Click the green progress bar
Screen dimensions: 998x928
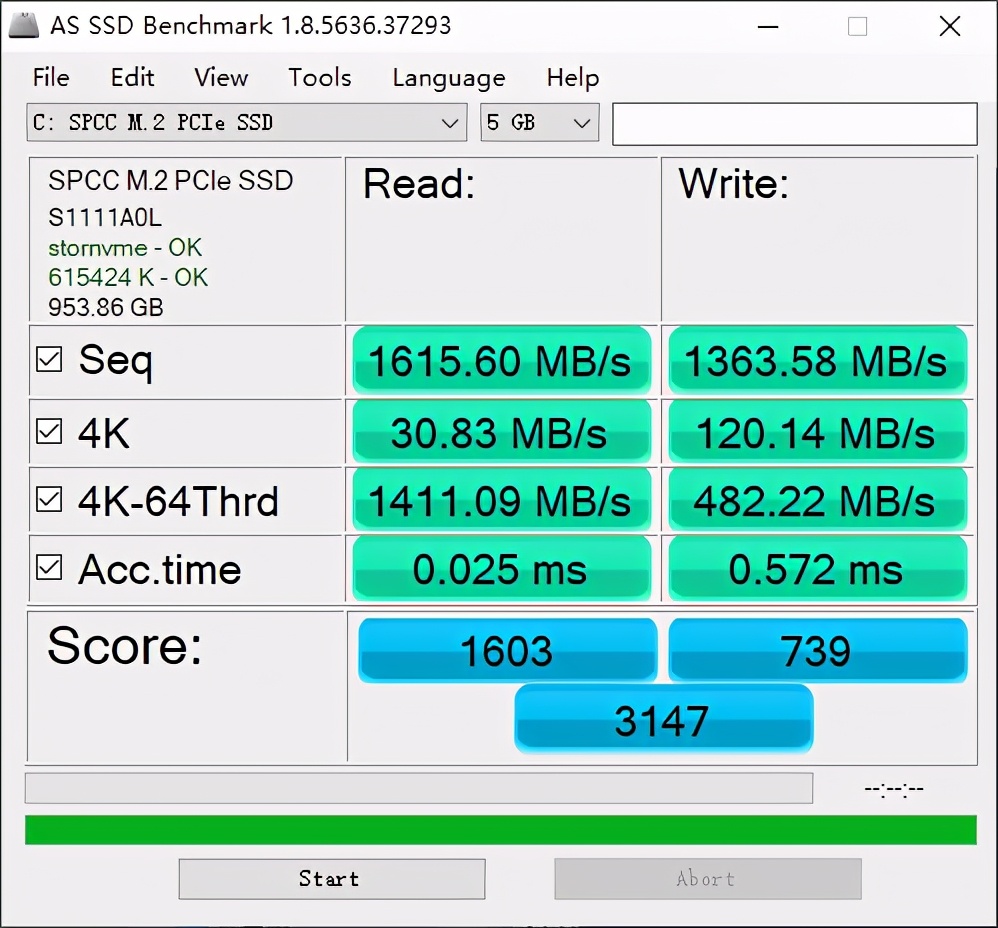(499, 828)
